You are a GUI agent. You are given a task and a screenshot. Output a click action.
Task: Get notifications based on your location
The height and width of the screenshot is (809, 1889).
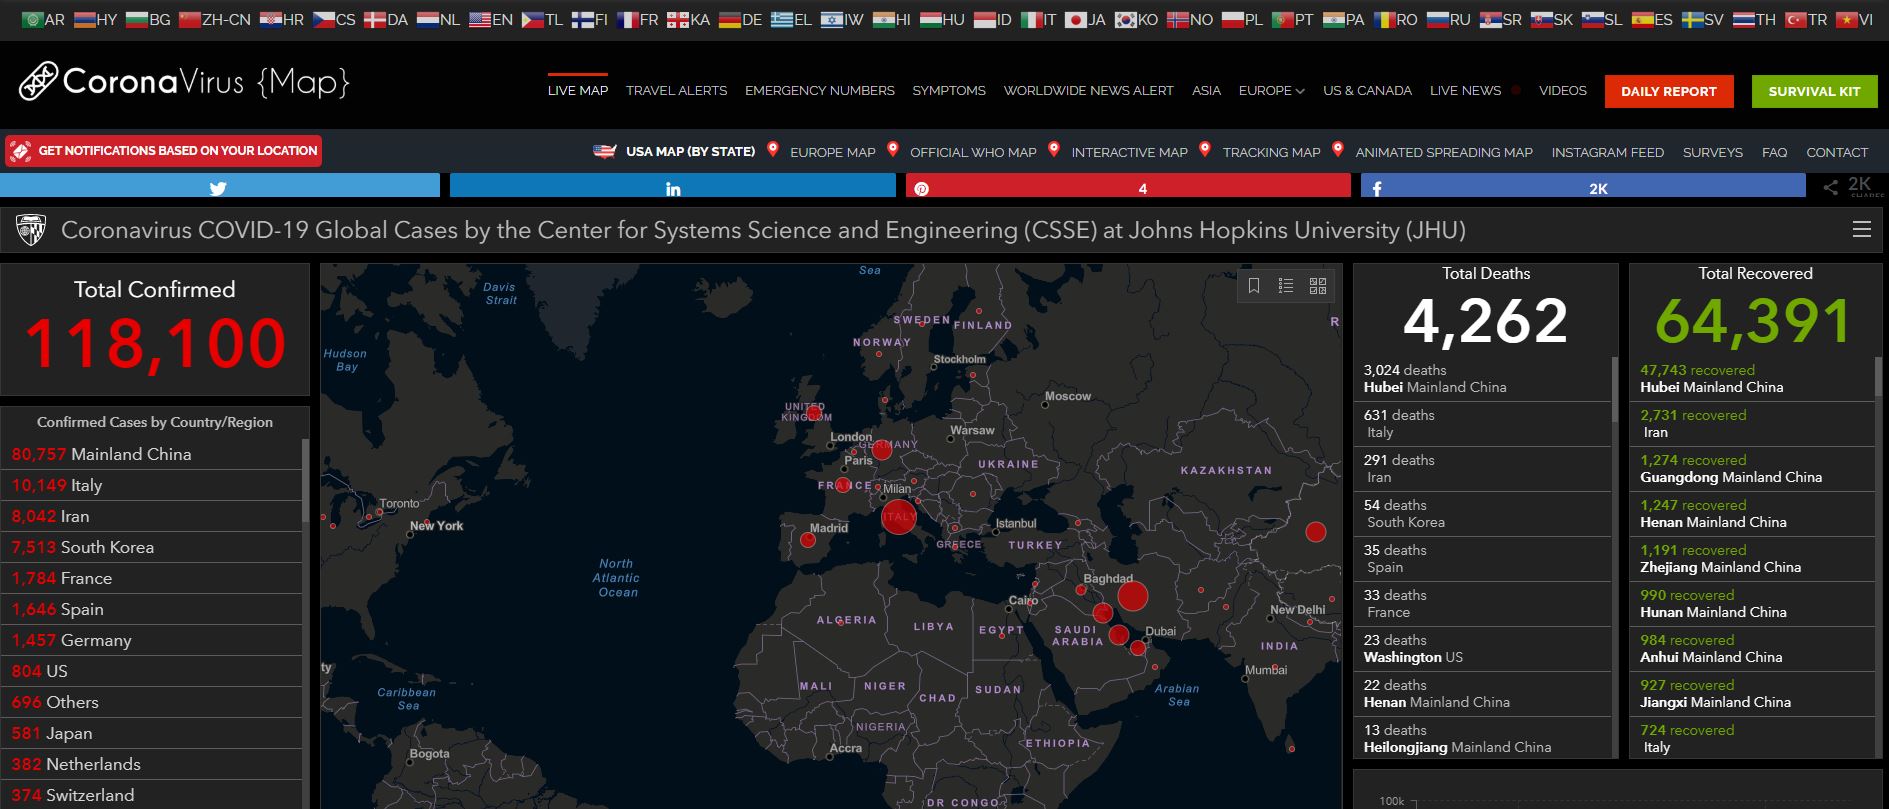pos(164,151)
